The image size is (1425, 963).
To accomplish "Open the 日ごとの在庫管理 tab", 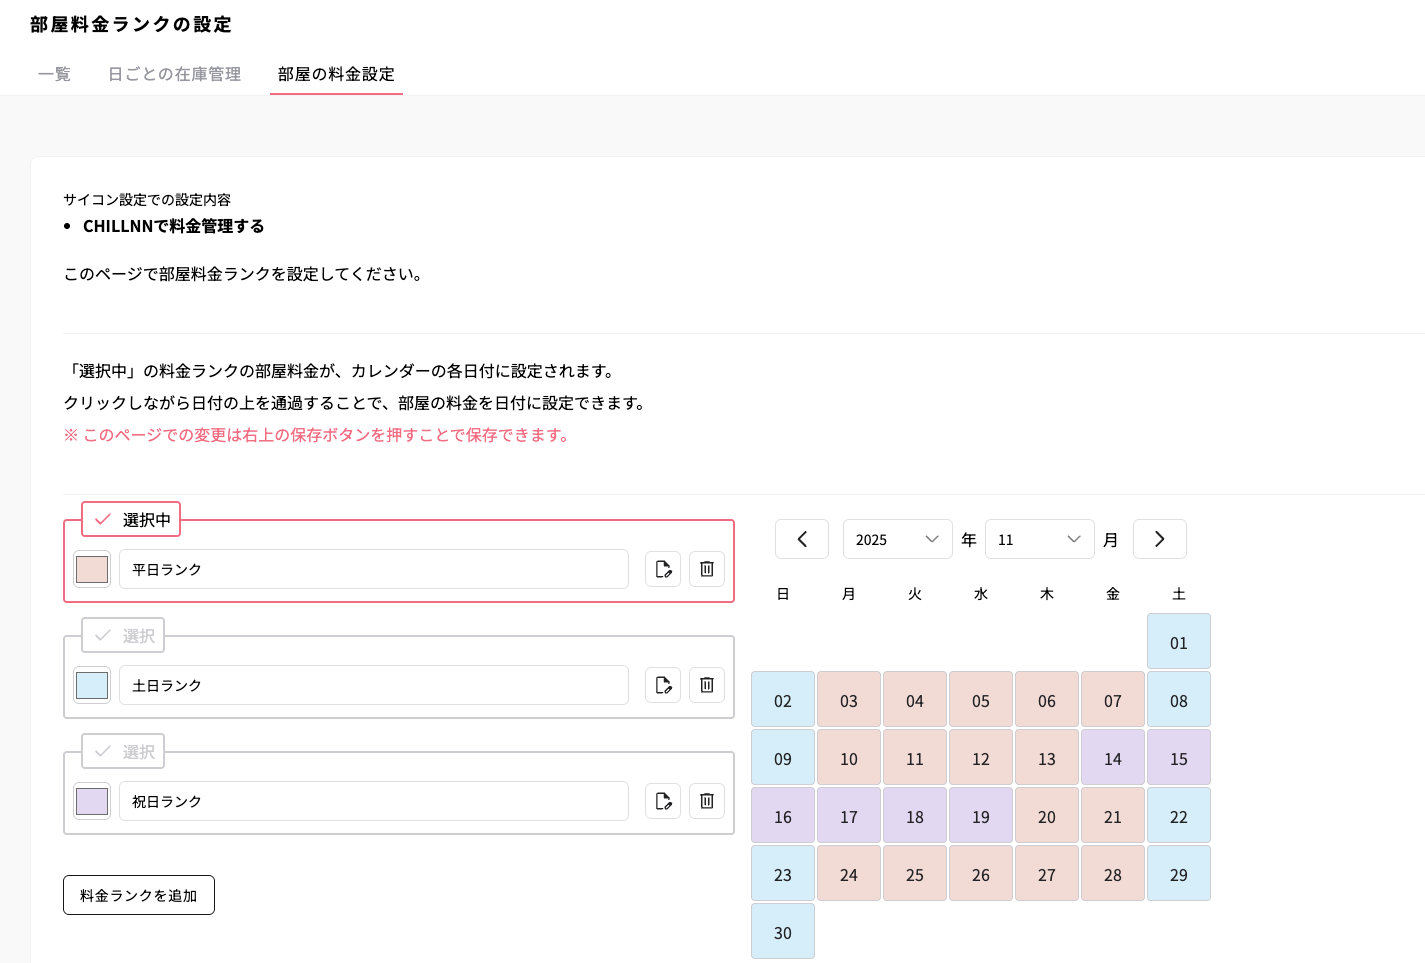I will [x=174, y=73].
